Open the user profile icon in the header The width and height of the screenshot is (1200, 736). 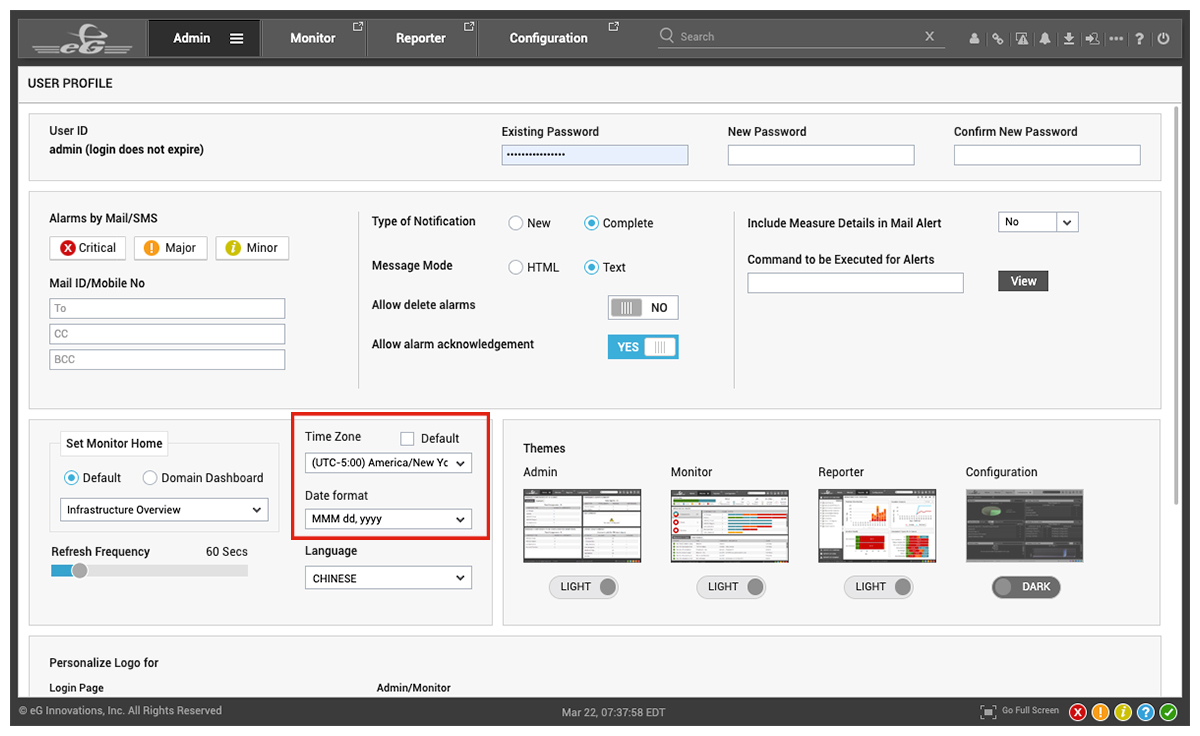[975, 39]
